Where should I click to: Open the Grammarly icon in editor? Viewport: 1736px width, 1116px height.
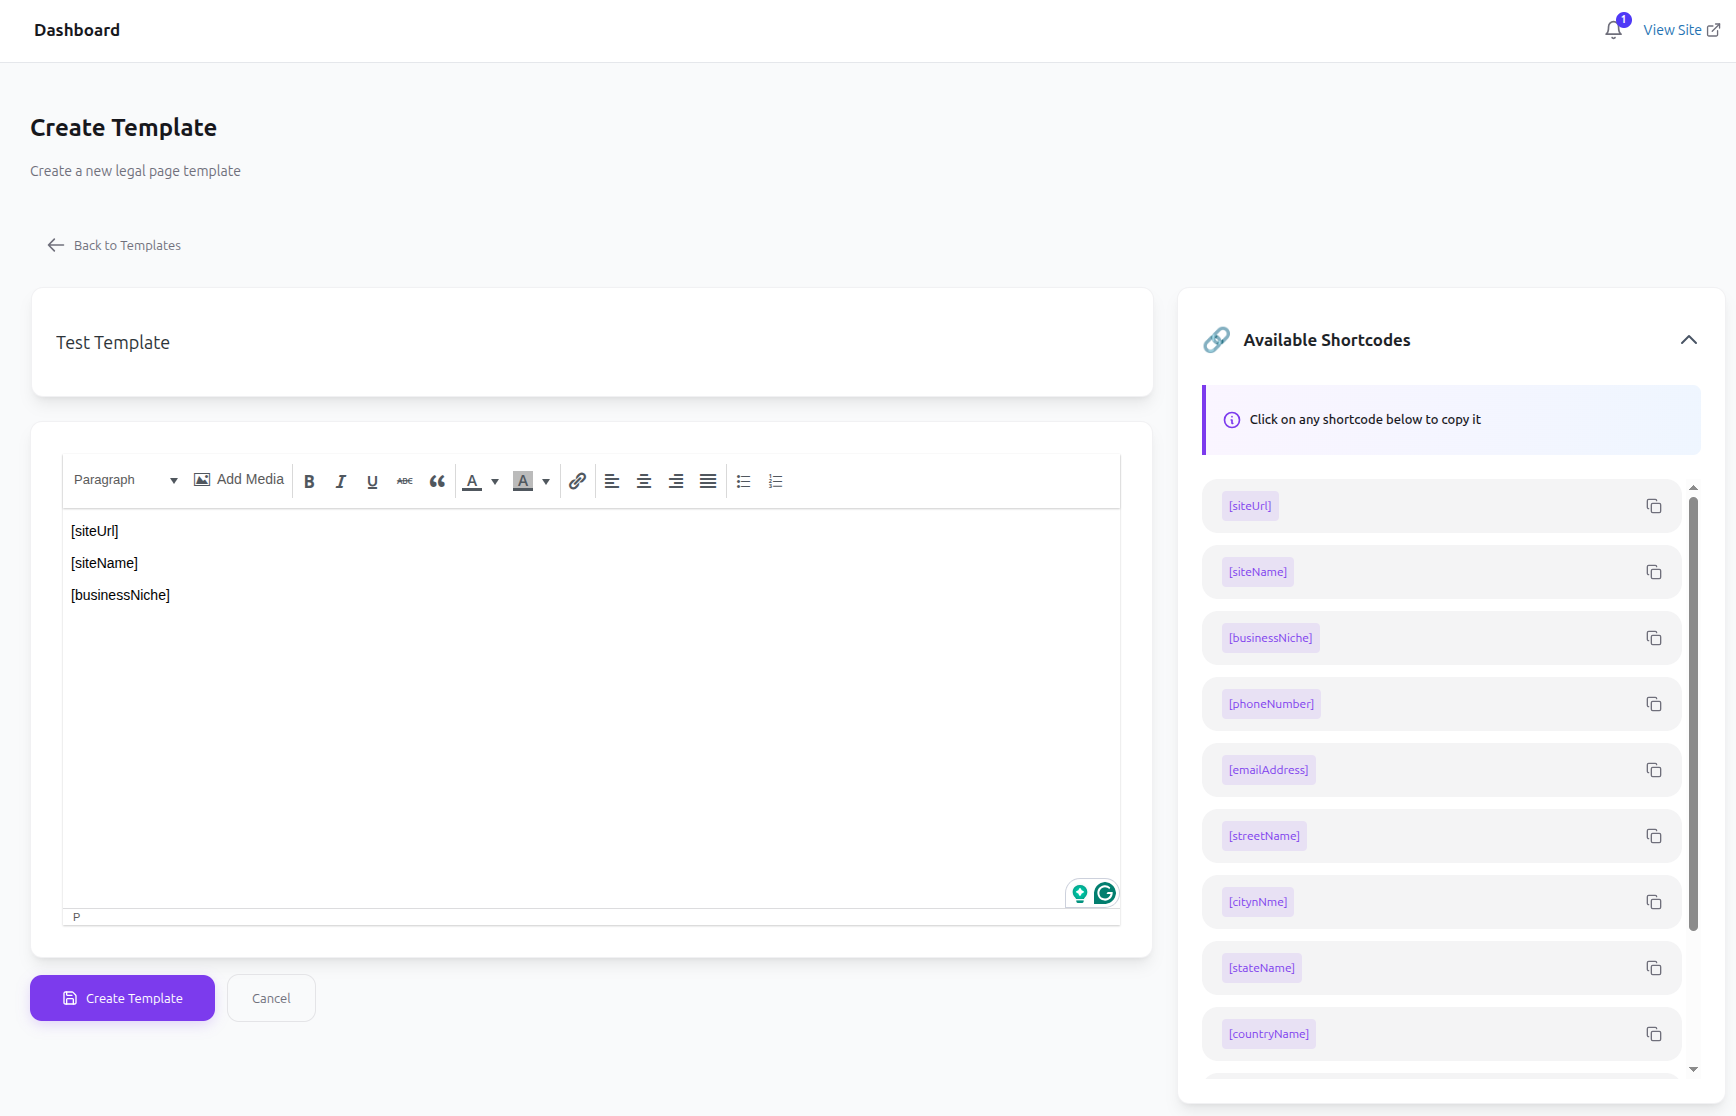click(x=1105, y=893)
